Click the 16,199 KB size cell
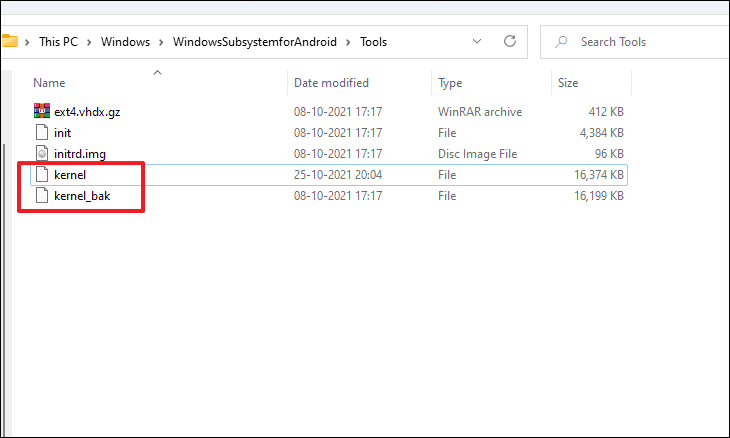Image resolution: width=730 pixels, height=438 pixels. coord(599,195)
